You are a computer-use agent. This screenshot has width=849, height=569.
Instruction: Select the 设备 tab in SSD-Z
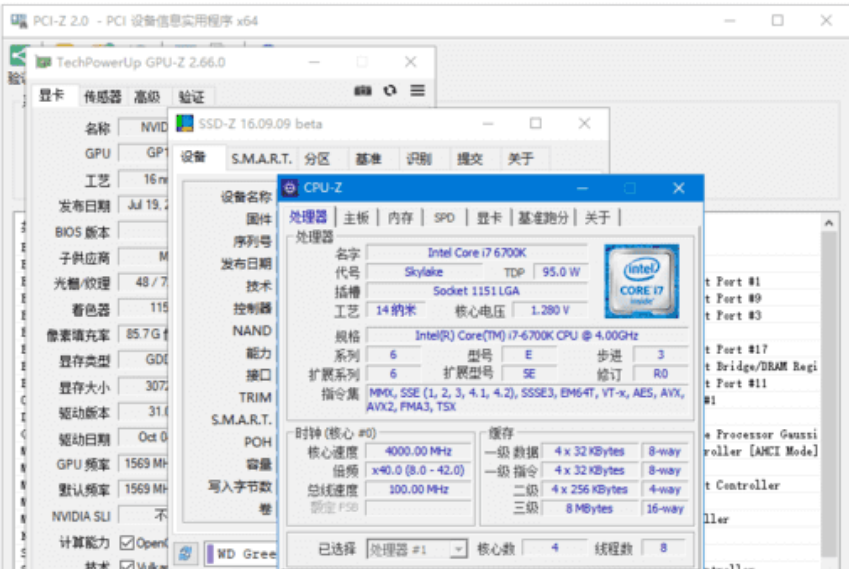coord(193,157)
